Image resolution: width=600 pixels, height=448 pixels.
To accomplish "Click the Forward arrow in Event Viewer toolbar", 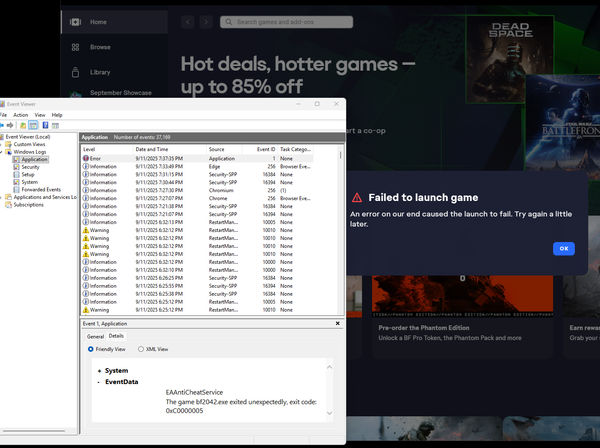I will click(10, 125).
